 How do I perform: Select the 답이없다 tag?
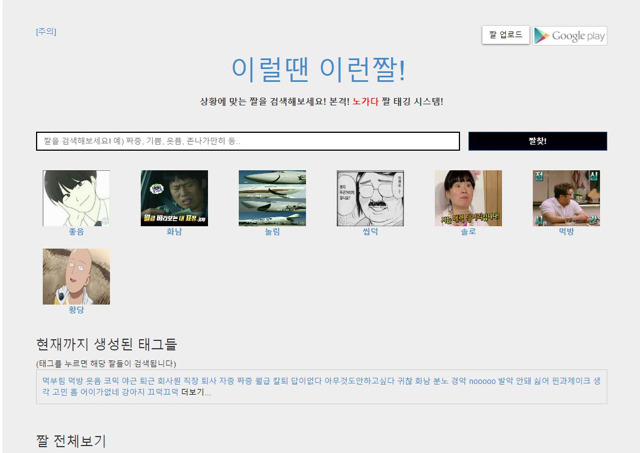tap(306, 381)
